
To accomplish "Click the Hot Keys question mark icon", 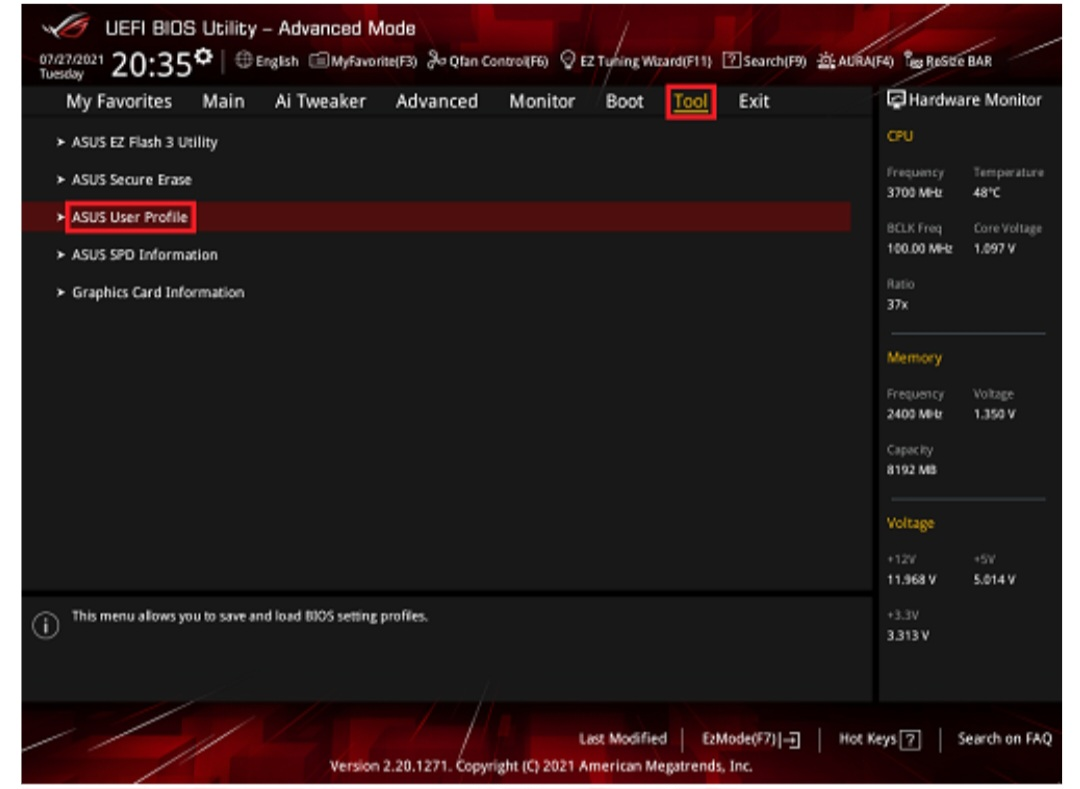I will [910, 740].
